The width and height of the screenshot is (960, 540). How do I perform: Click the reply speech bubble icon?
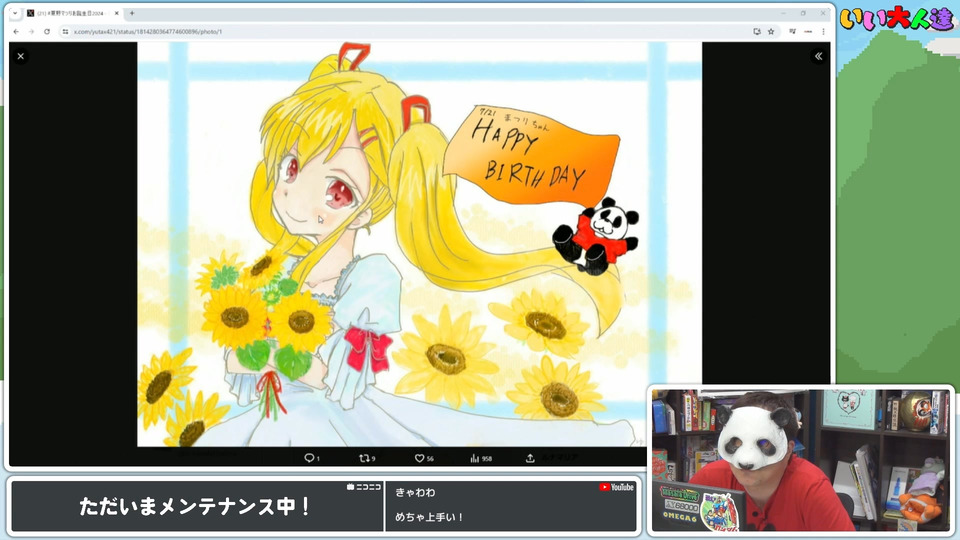309,458
